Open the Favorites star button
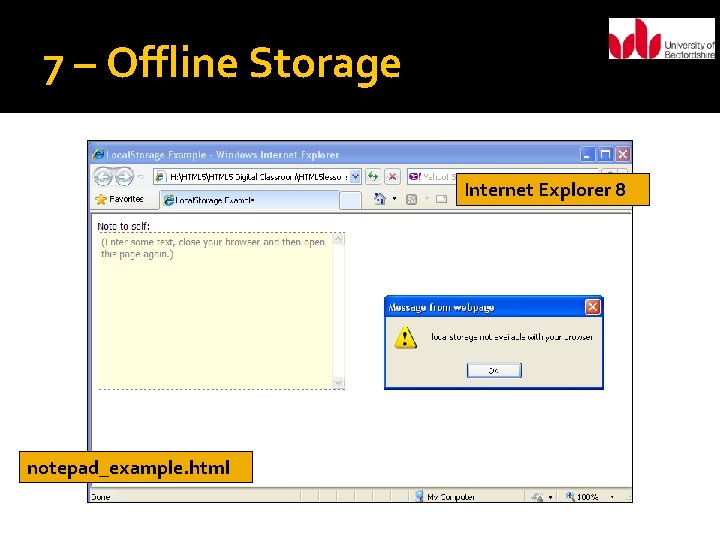The image size is (720, 540). click(x=119, y=199)
